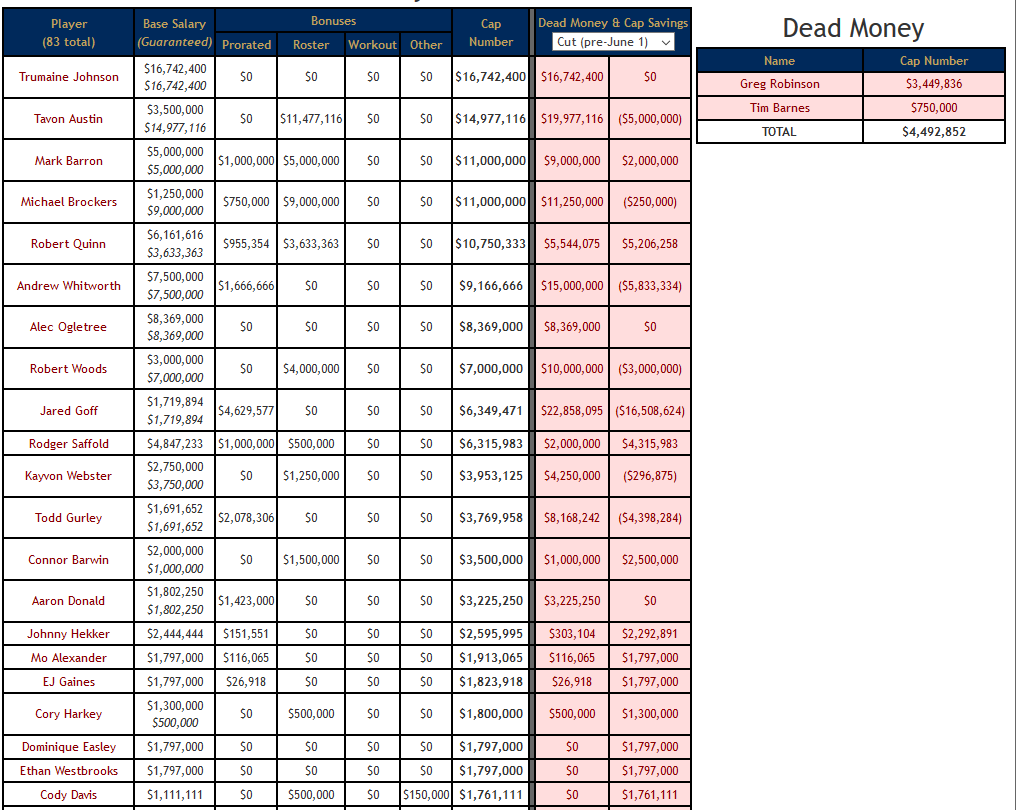Click the main table's Cap Number header
Screen dimensions: 1019x810
tap(491, 33)
